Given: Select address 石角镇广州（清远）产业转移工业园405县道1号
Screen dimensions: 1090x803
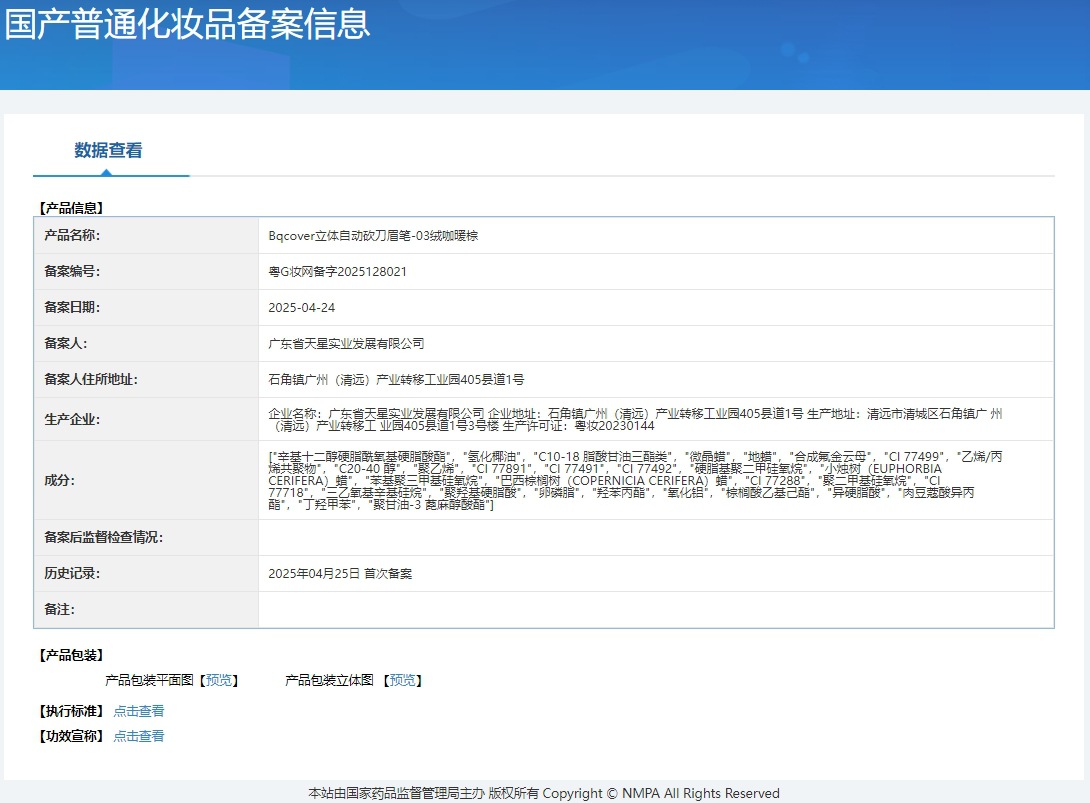Looking at the screenshot, I should (396, 380).
